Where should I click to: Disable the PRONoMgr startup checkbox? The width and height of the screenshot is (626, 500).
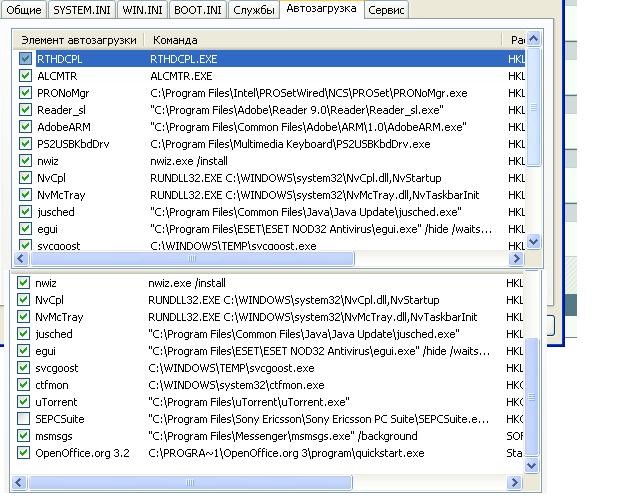coord(26,93)
